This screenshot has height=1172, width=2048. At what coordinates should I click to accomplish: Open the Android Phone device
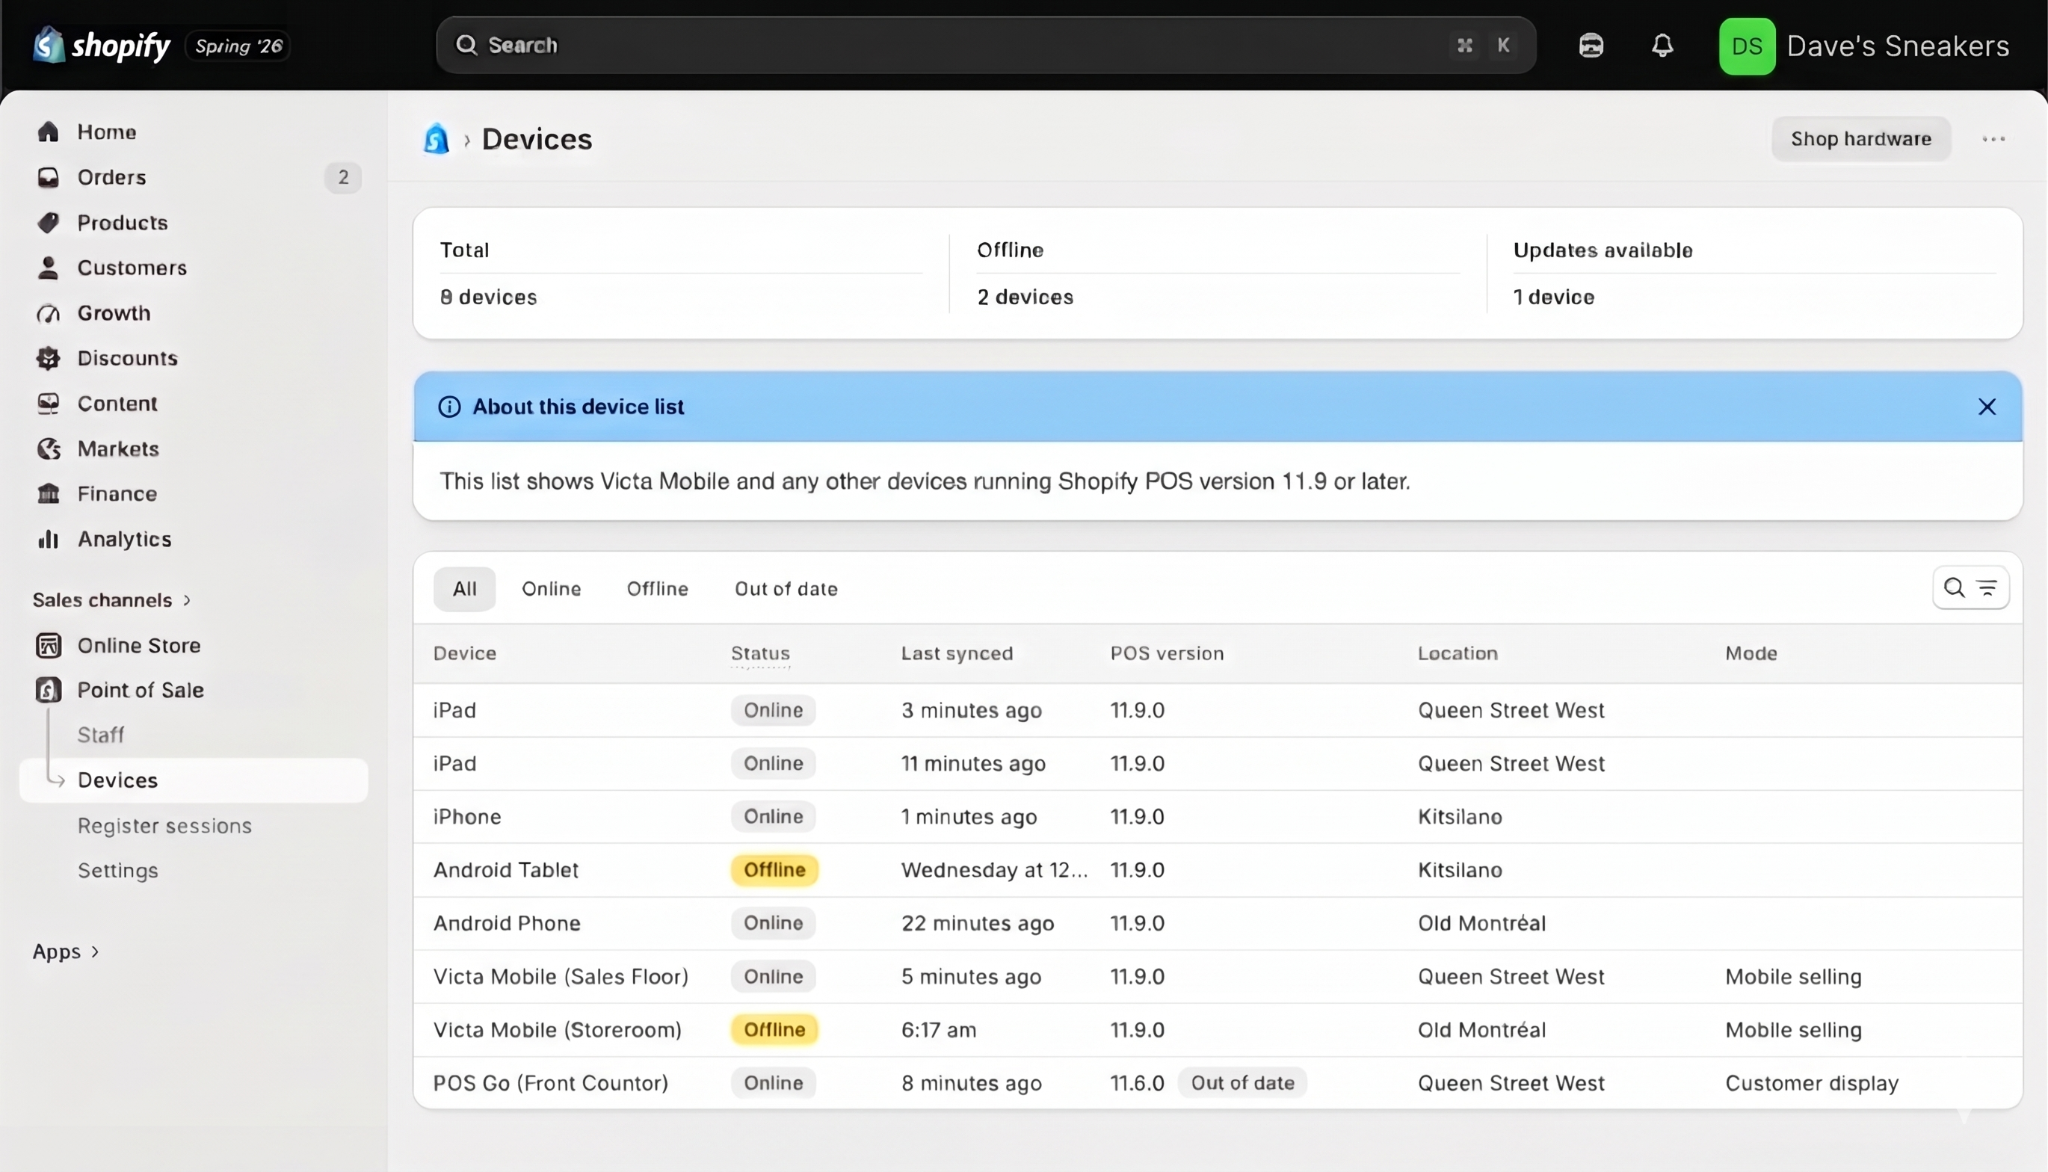point(1217,923)
